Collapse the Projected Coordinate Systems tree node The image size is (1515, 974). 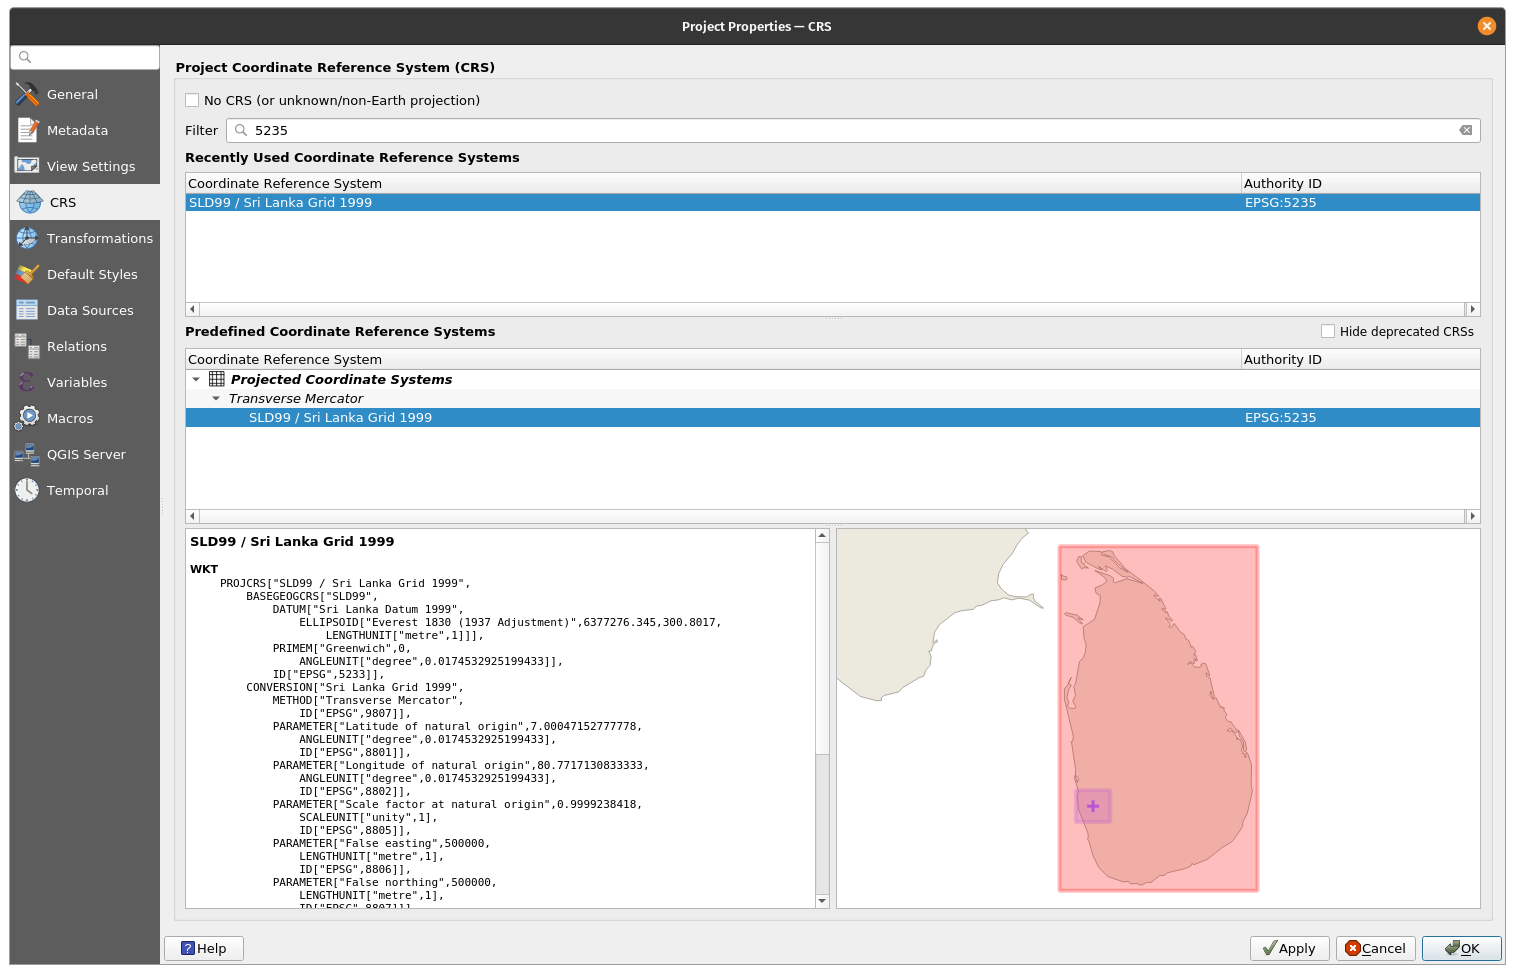pos(196,379)
